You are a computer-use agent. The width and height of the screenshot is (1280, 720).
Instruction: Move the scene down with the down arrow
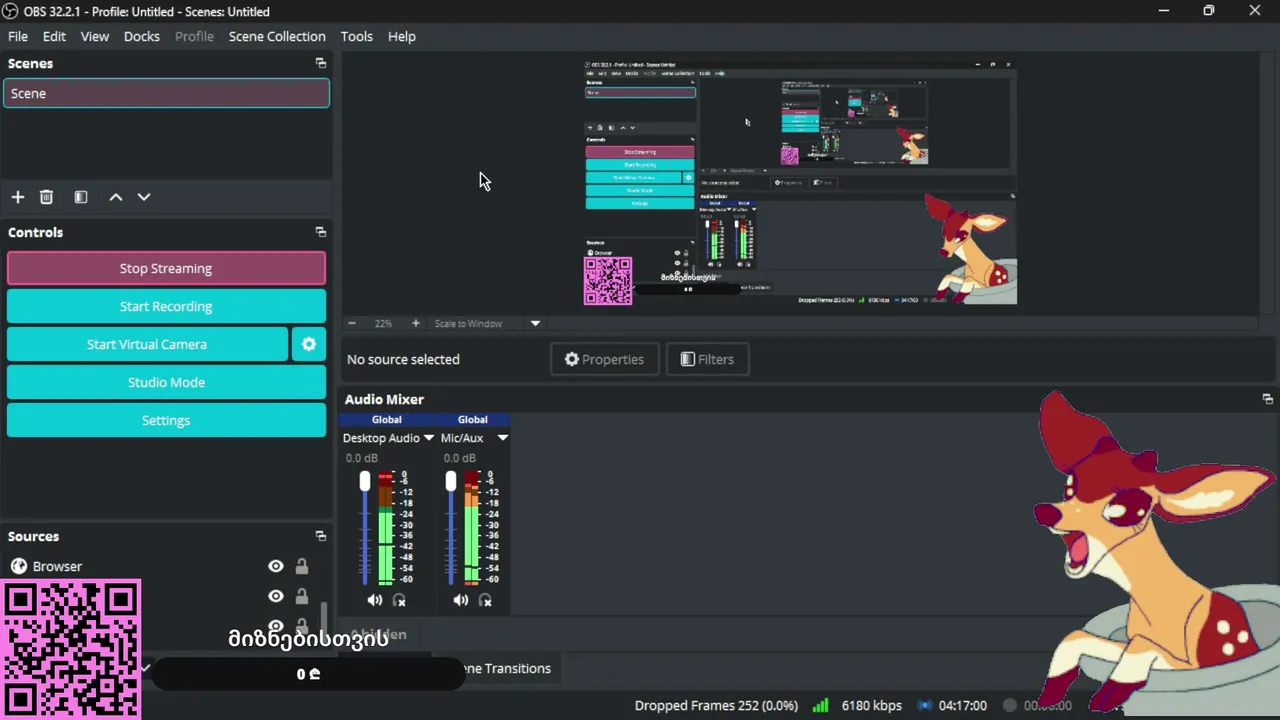click(144, 197)
